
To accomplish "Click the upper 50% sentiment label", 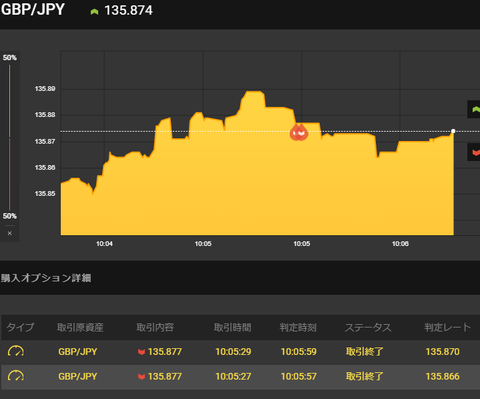I will click(10, 58).
